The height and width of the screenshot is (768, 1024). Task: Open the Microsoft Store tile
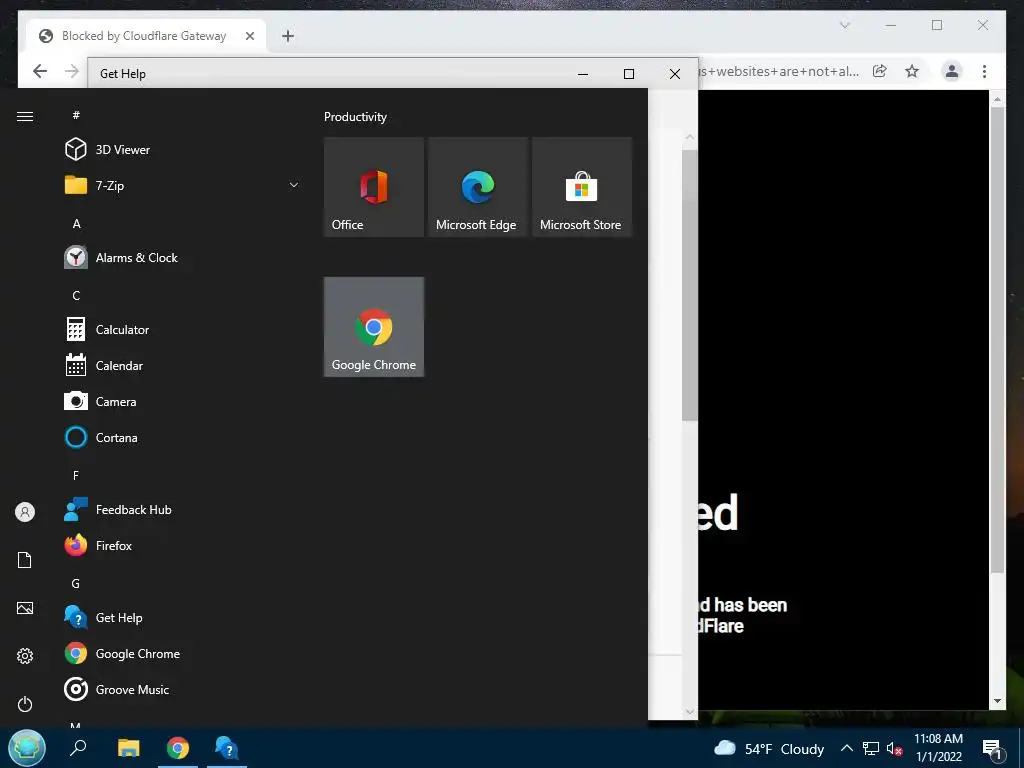click(x=582, y=187)
